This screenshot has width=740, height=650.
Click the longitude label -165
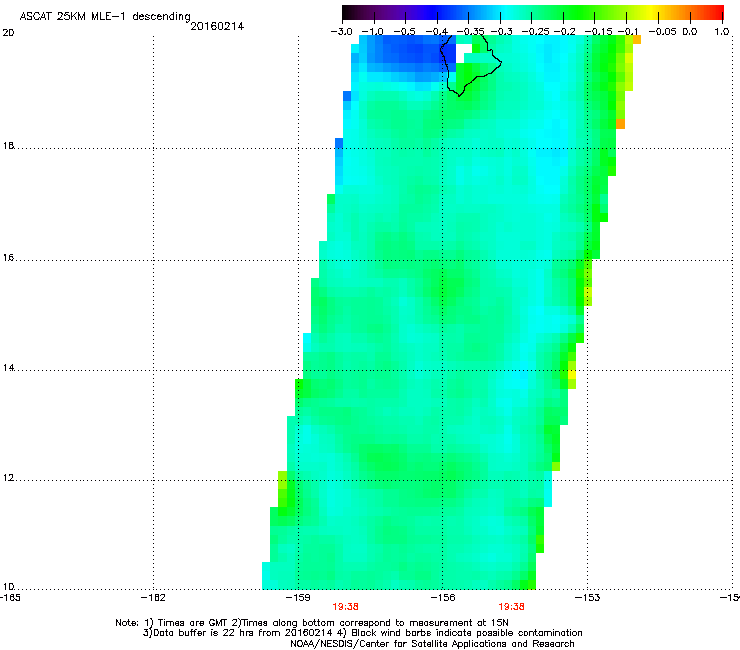point(10,598)
